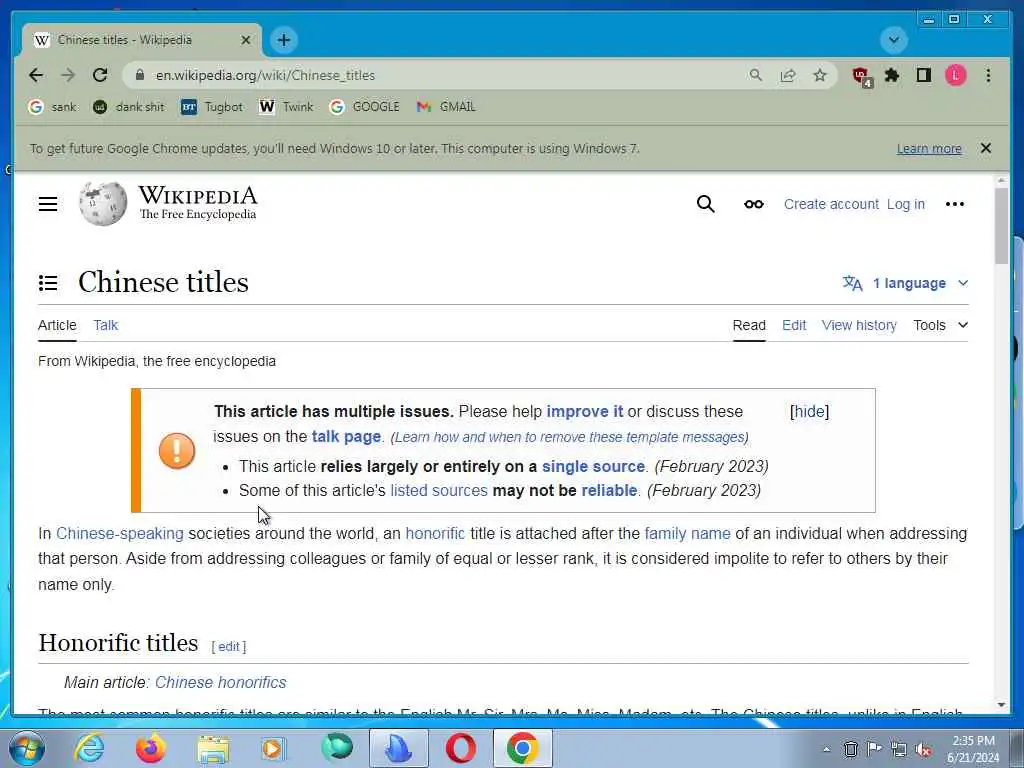
Task: Click the improve it link
Action: (x=585, y=411)
